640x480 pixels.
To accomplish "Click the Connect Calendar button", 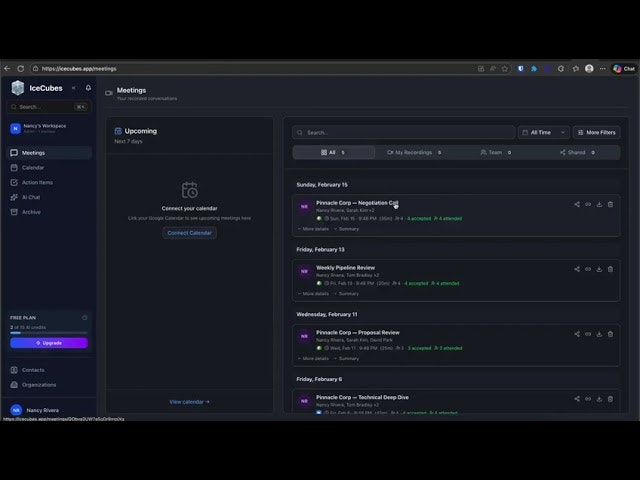I will (x=189, y=233).
